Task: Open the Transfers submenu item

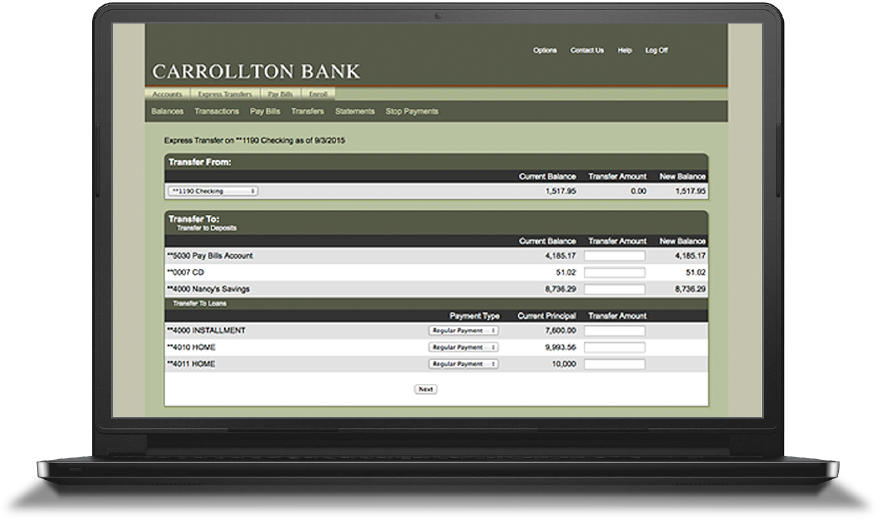Action: point(308,112)
